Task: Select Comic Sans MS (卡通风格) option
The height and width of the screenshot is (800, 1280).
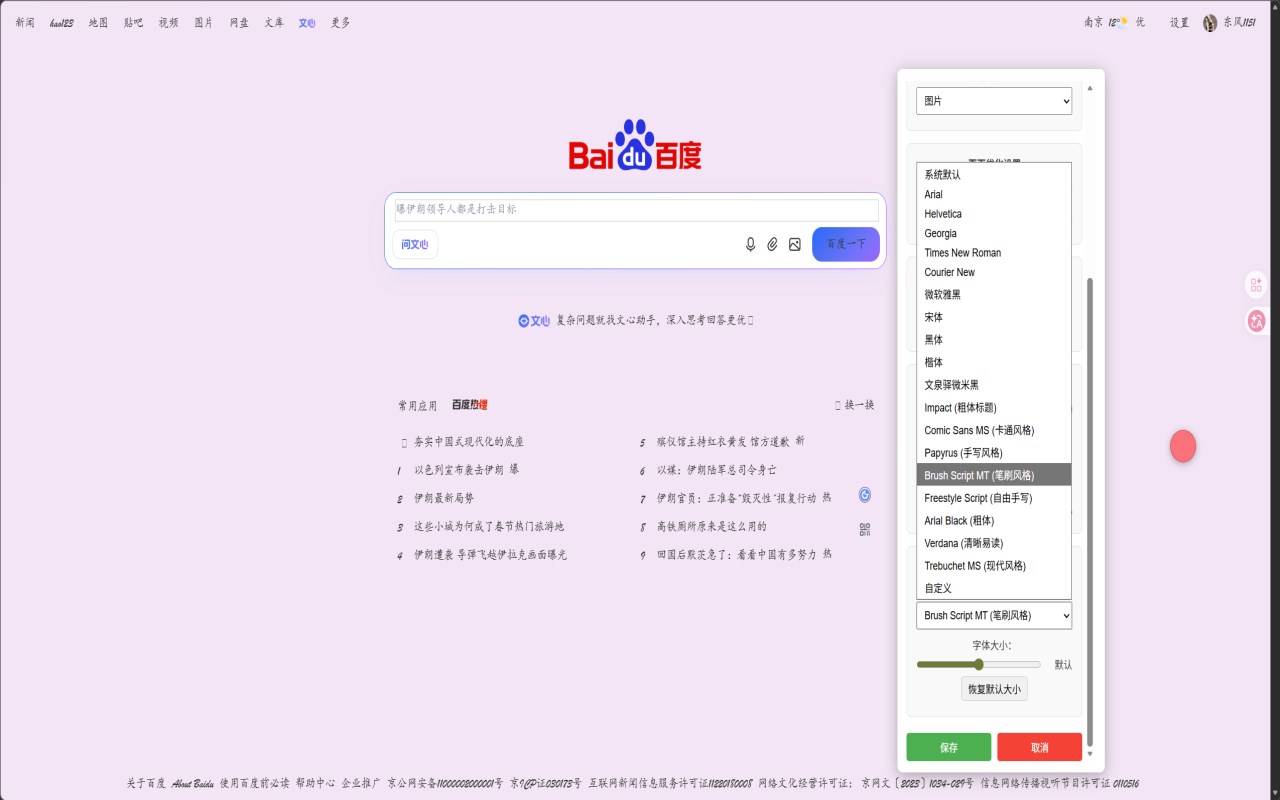Action: (x=994, y=430)
